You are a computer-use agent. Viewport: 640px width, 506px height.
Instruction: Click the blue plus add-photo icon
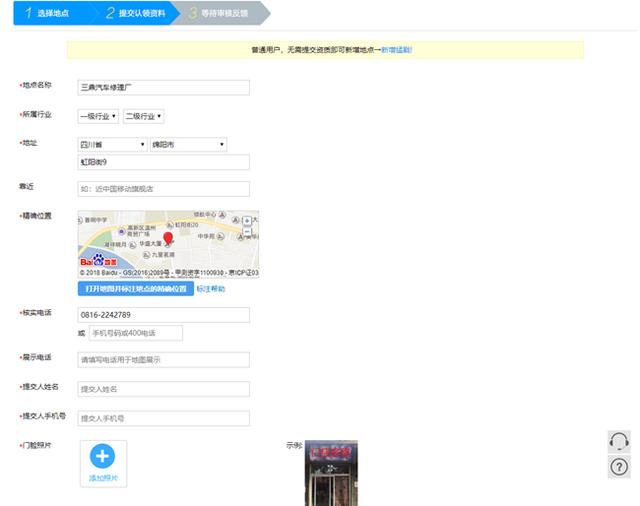coord(102,456)
